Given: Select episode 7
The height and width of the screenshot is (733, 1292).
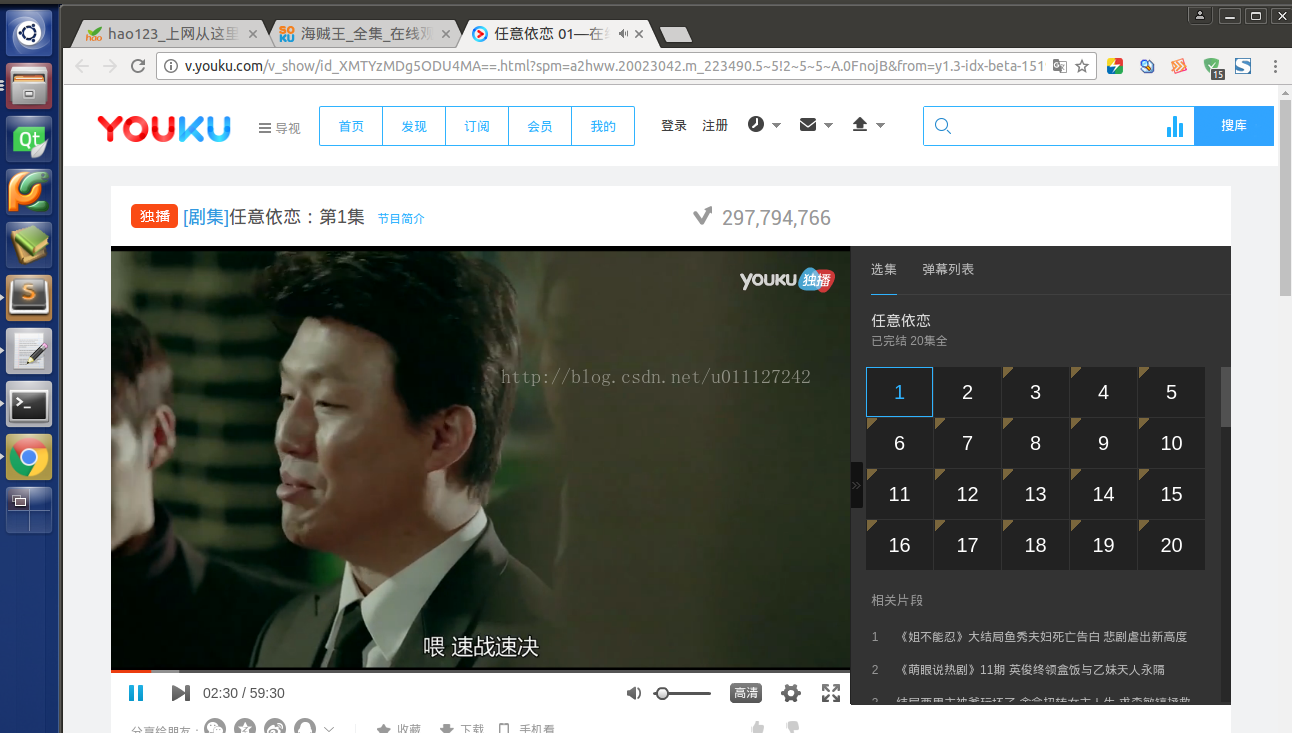Looking at the screenshot, I should point(967,443).
